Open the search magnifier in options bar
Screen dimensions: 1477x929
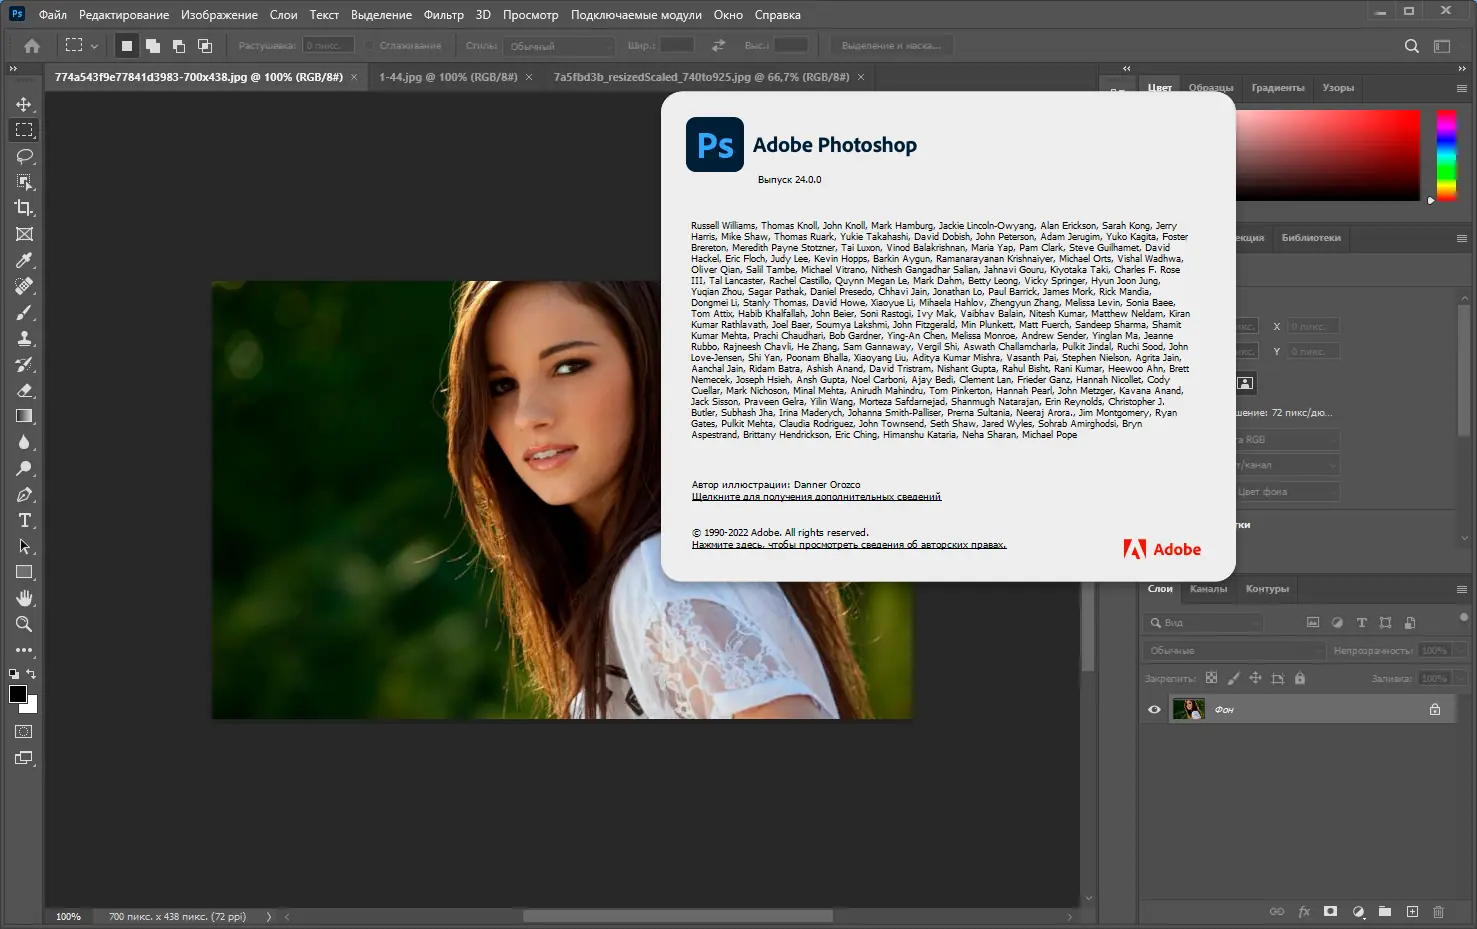tap(1411, 46)
